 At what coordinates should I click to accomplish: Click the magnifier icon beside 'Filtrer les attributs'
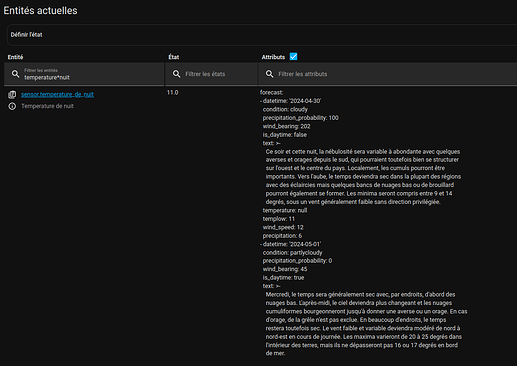269,74
